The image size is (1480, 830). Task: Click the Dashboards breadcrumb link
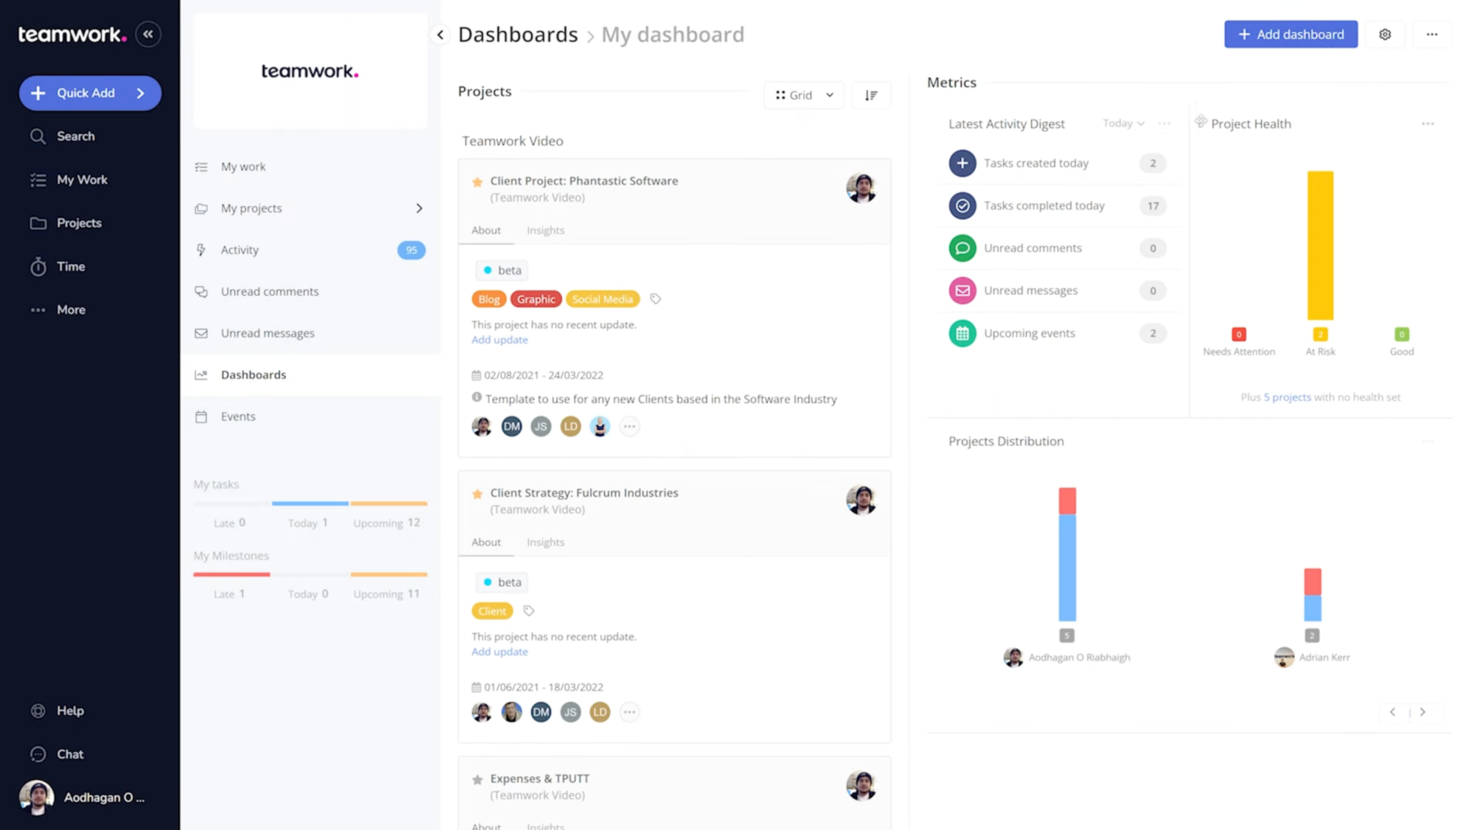(x=518, y=35)
